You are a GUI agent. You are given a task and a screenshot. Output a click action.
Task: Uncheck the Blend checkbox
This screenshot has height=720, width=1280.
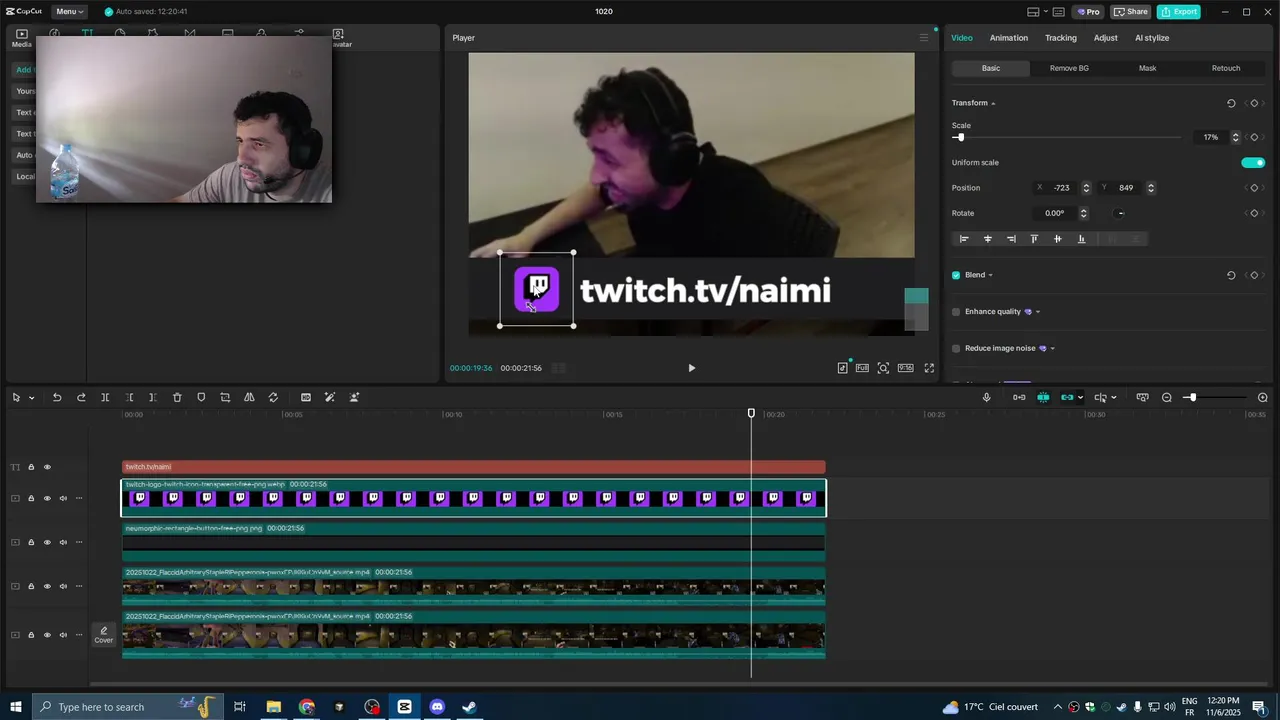pyautogui.click(x=956, y=275)
